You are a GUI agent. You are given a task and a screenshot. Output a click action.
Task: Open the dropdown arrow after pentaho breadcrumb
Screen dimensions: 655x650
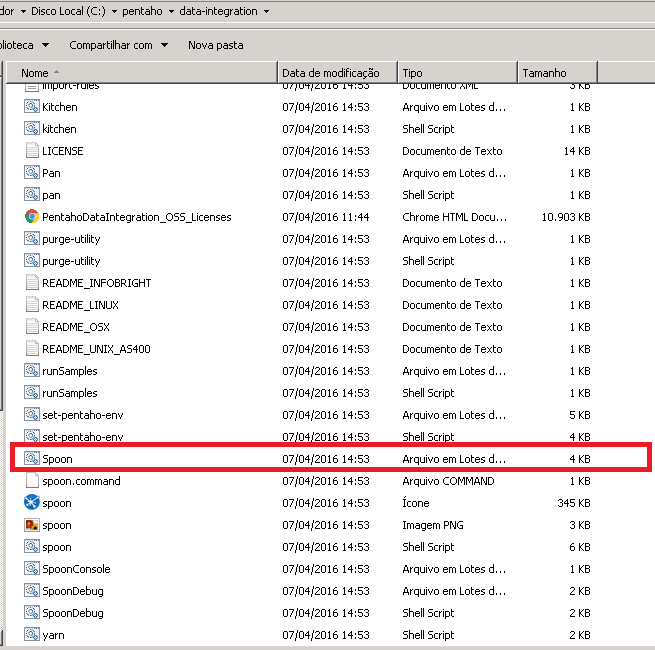(x=171, y=11)
